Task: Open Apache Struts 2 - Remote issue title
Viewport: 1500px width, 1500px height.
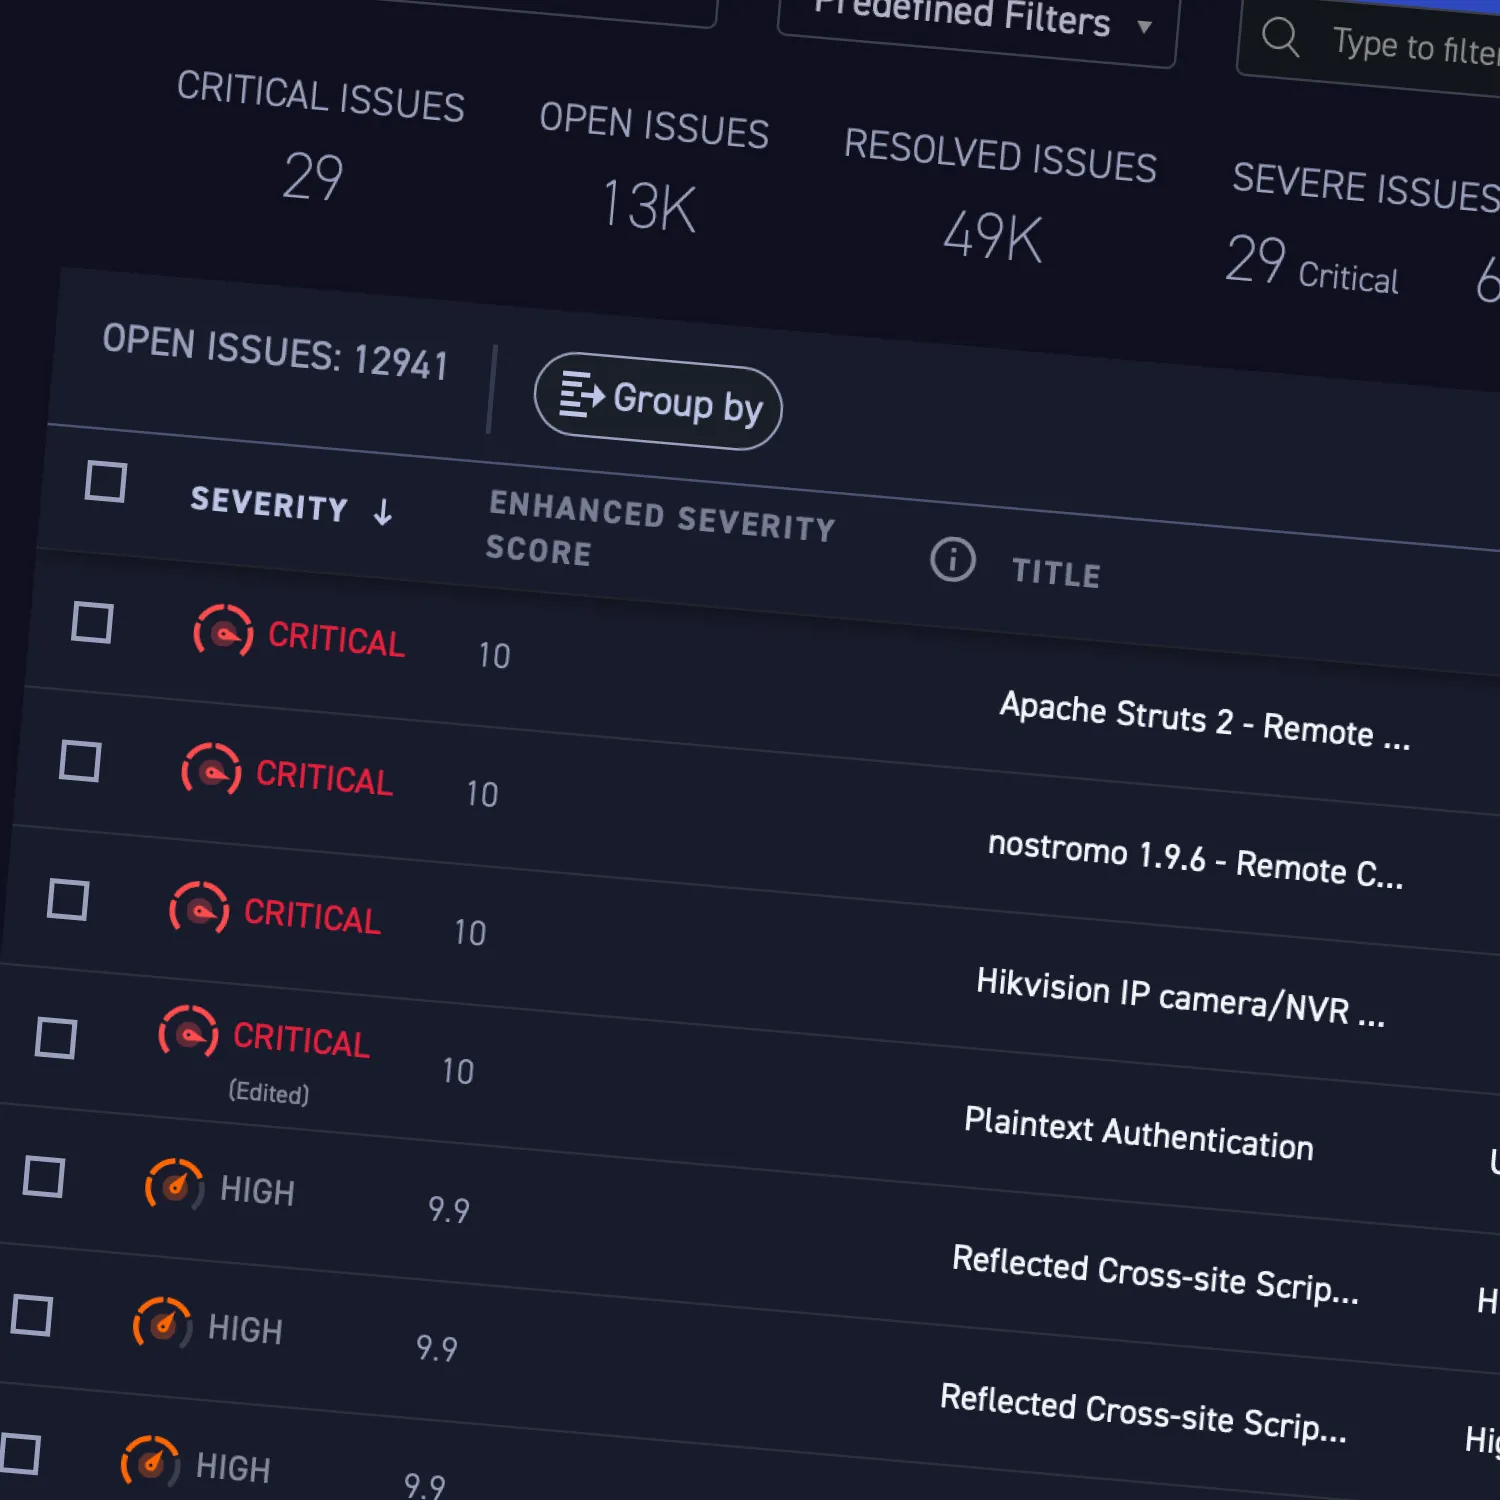Action: pyautogui.click(x=1205, y=721)
